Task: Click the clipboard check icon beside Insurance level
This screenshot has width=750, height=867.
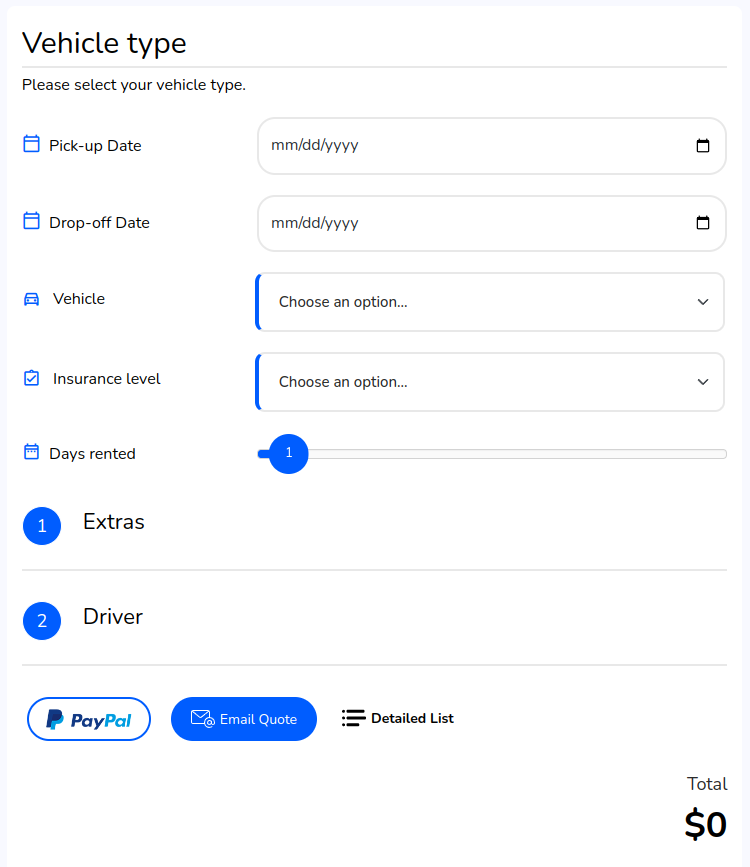Action: click(32, 378)
